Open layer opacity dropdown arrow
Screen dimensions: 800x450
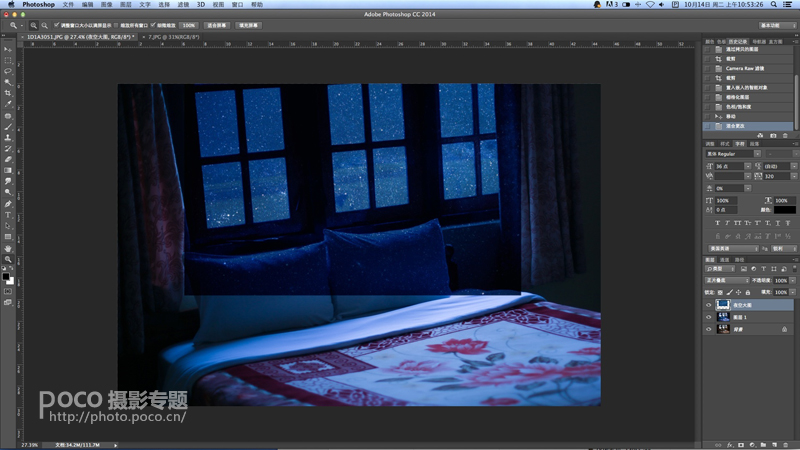(793, 281)
